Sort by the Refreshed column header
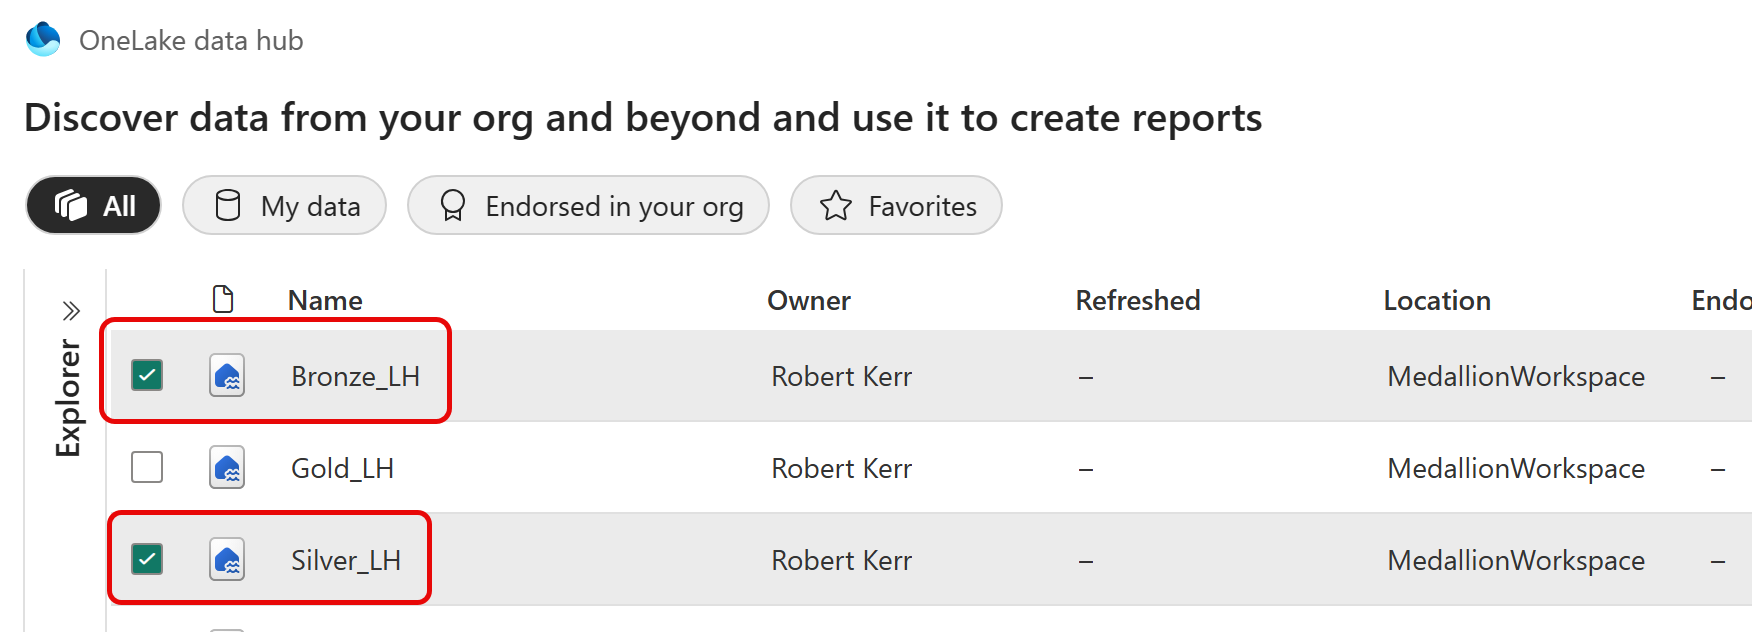1752x632 pixels. 1137,301
